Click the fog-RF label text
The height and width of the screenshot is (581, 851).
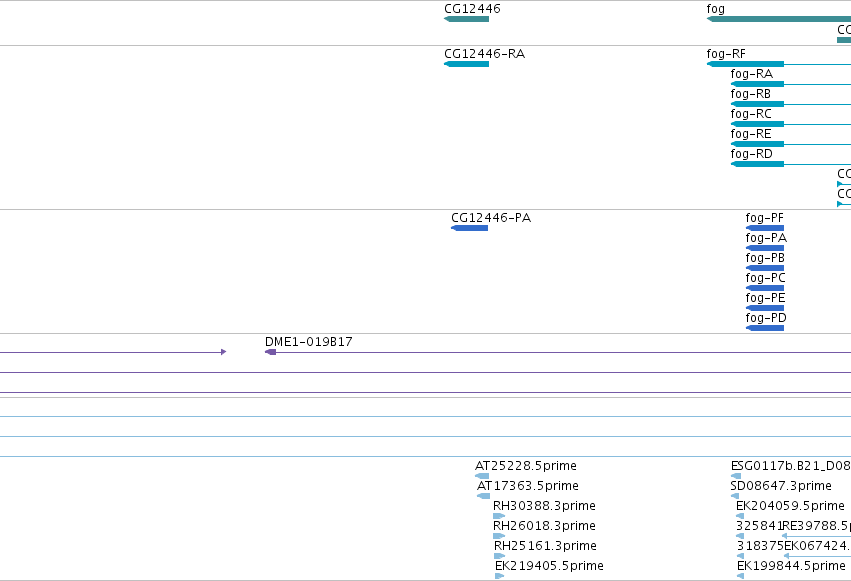click(726, 54)
